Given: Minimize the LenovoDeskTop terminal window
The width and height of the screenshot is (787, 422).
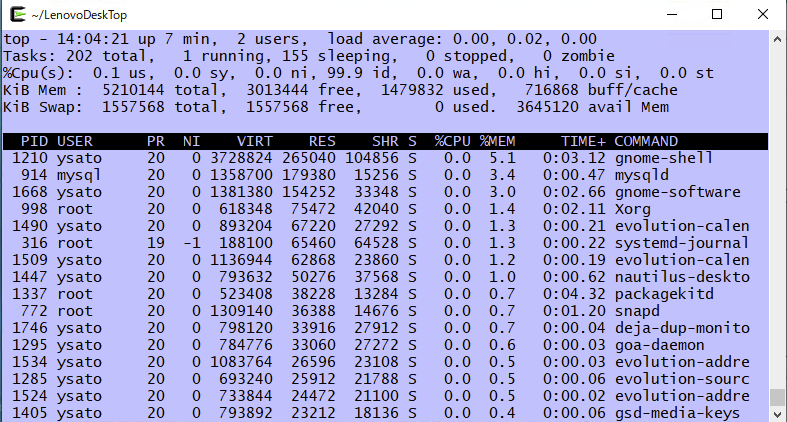Looking at the screenshot, I should coord(671,15).
